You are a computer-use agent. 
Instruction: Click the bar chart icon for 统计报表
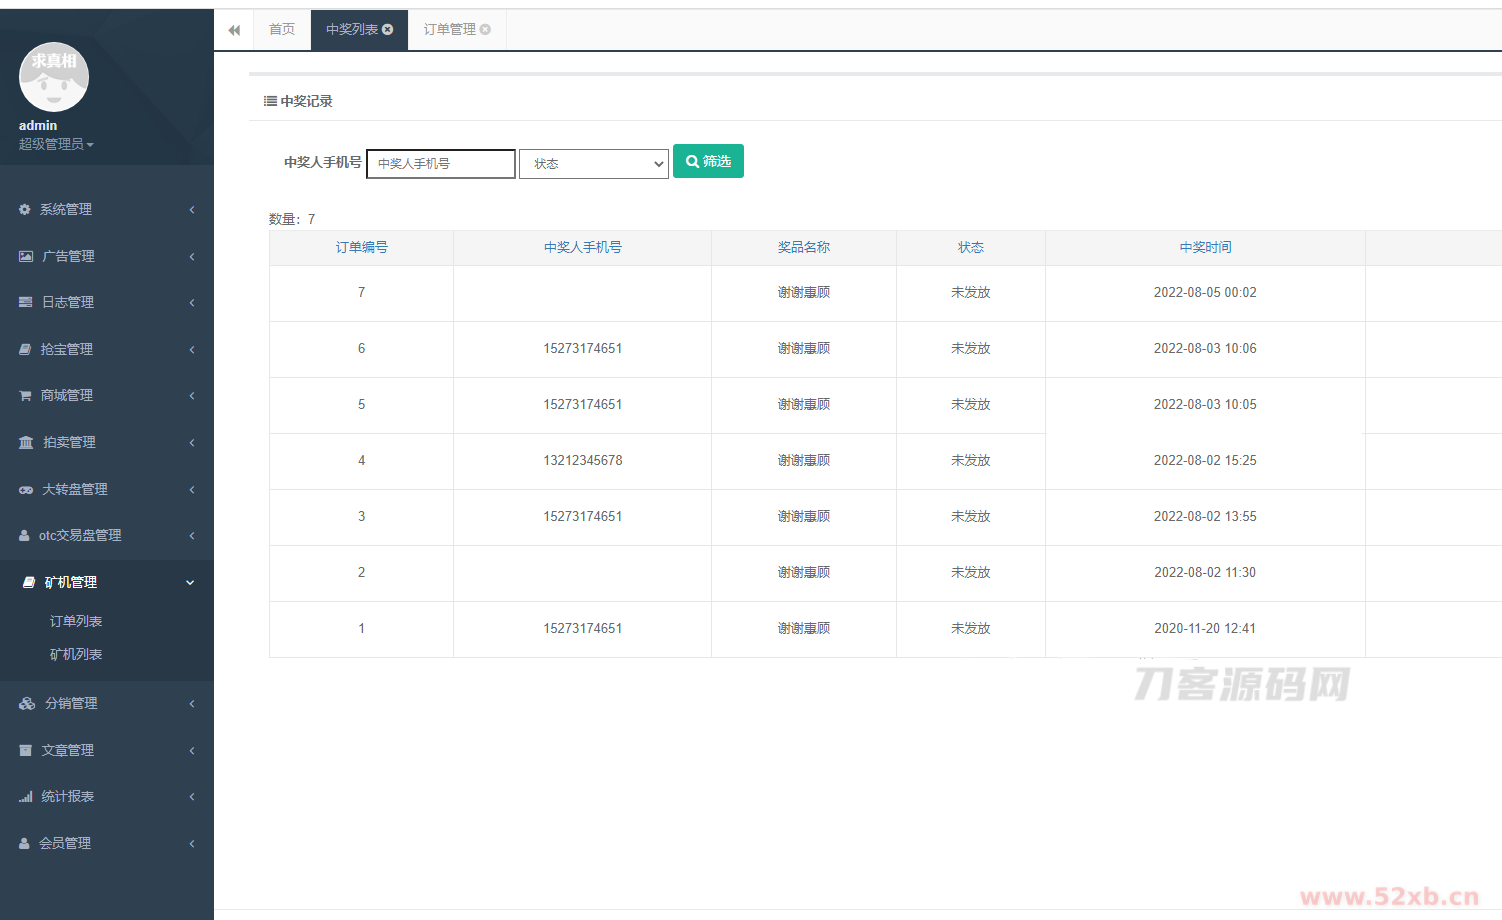(x=25, y=797)
